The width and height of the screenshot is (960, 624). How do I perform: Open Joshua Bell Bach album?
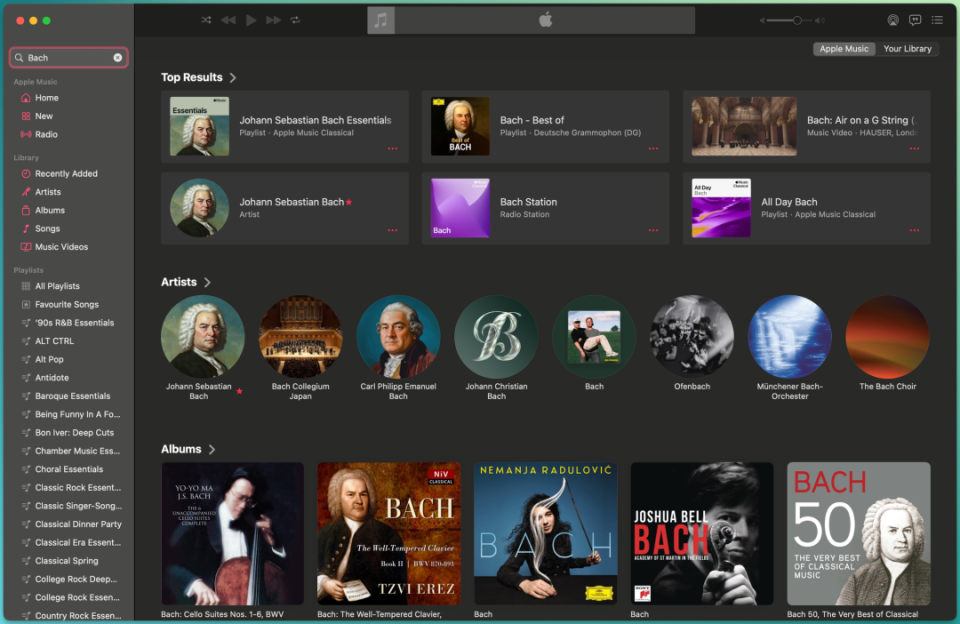[x=702, y=534]
